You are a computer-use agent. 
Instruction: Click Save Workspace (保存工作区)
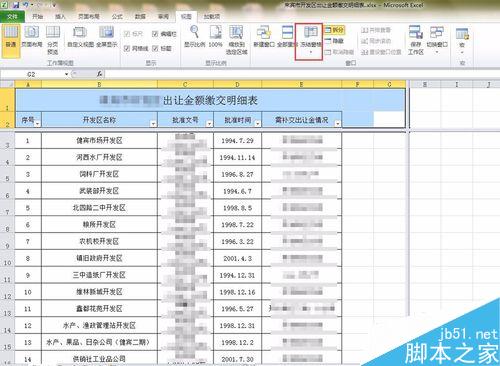coord(416,40)
